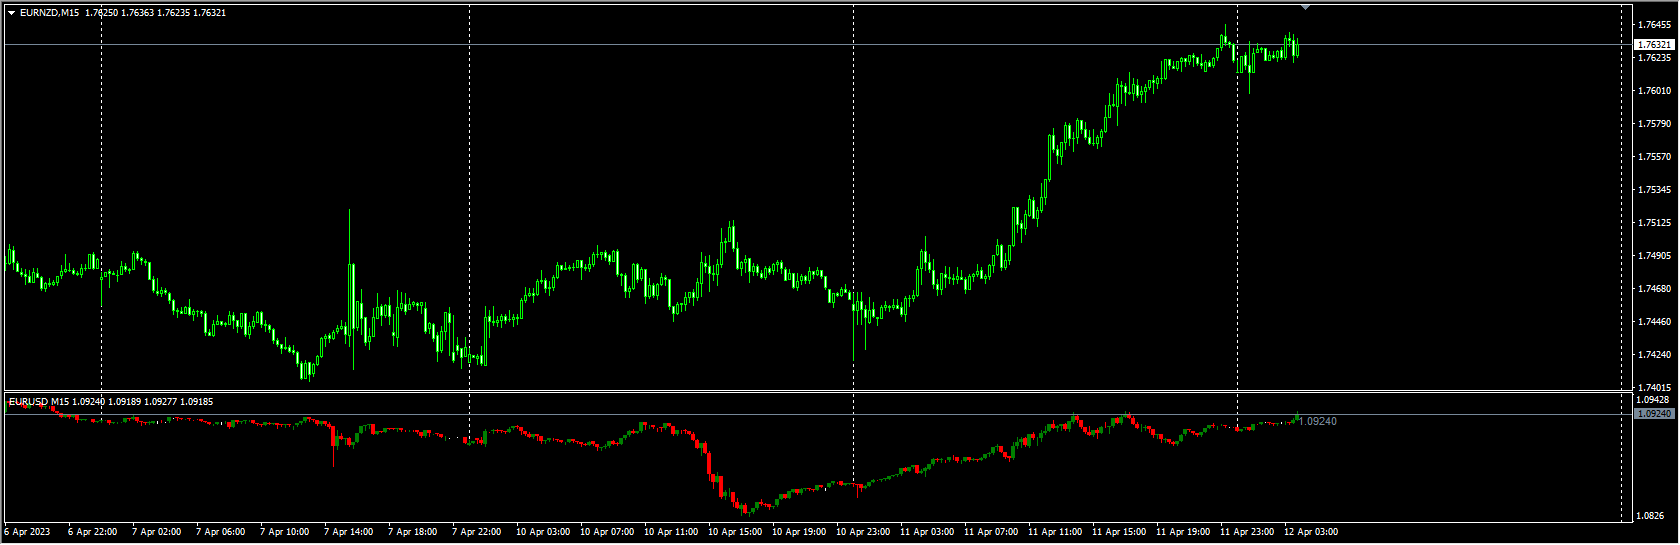This screenshot has width=1680, height=545.
Task: Click the 1.76235 price scale label
Action: point(1655,57)
